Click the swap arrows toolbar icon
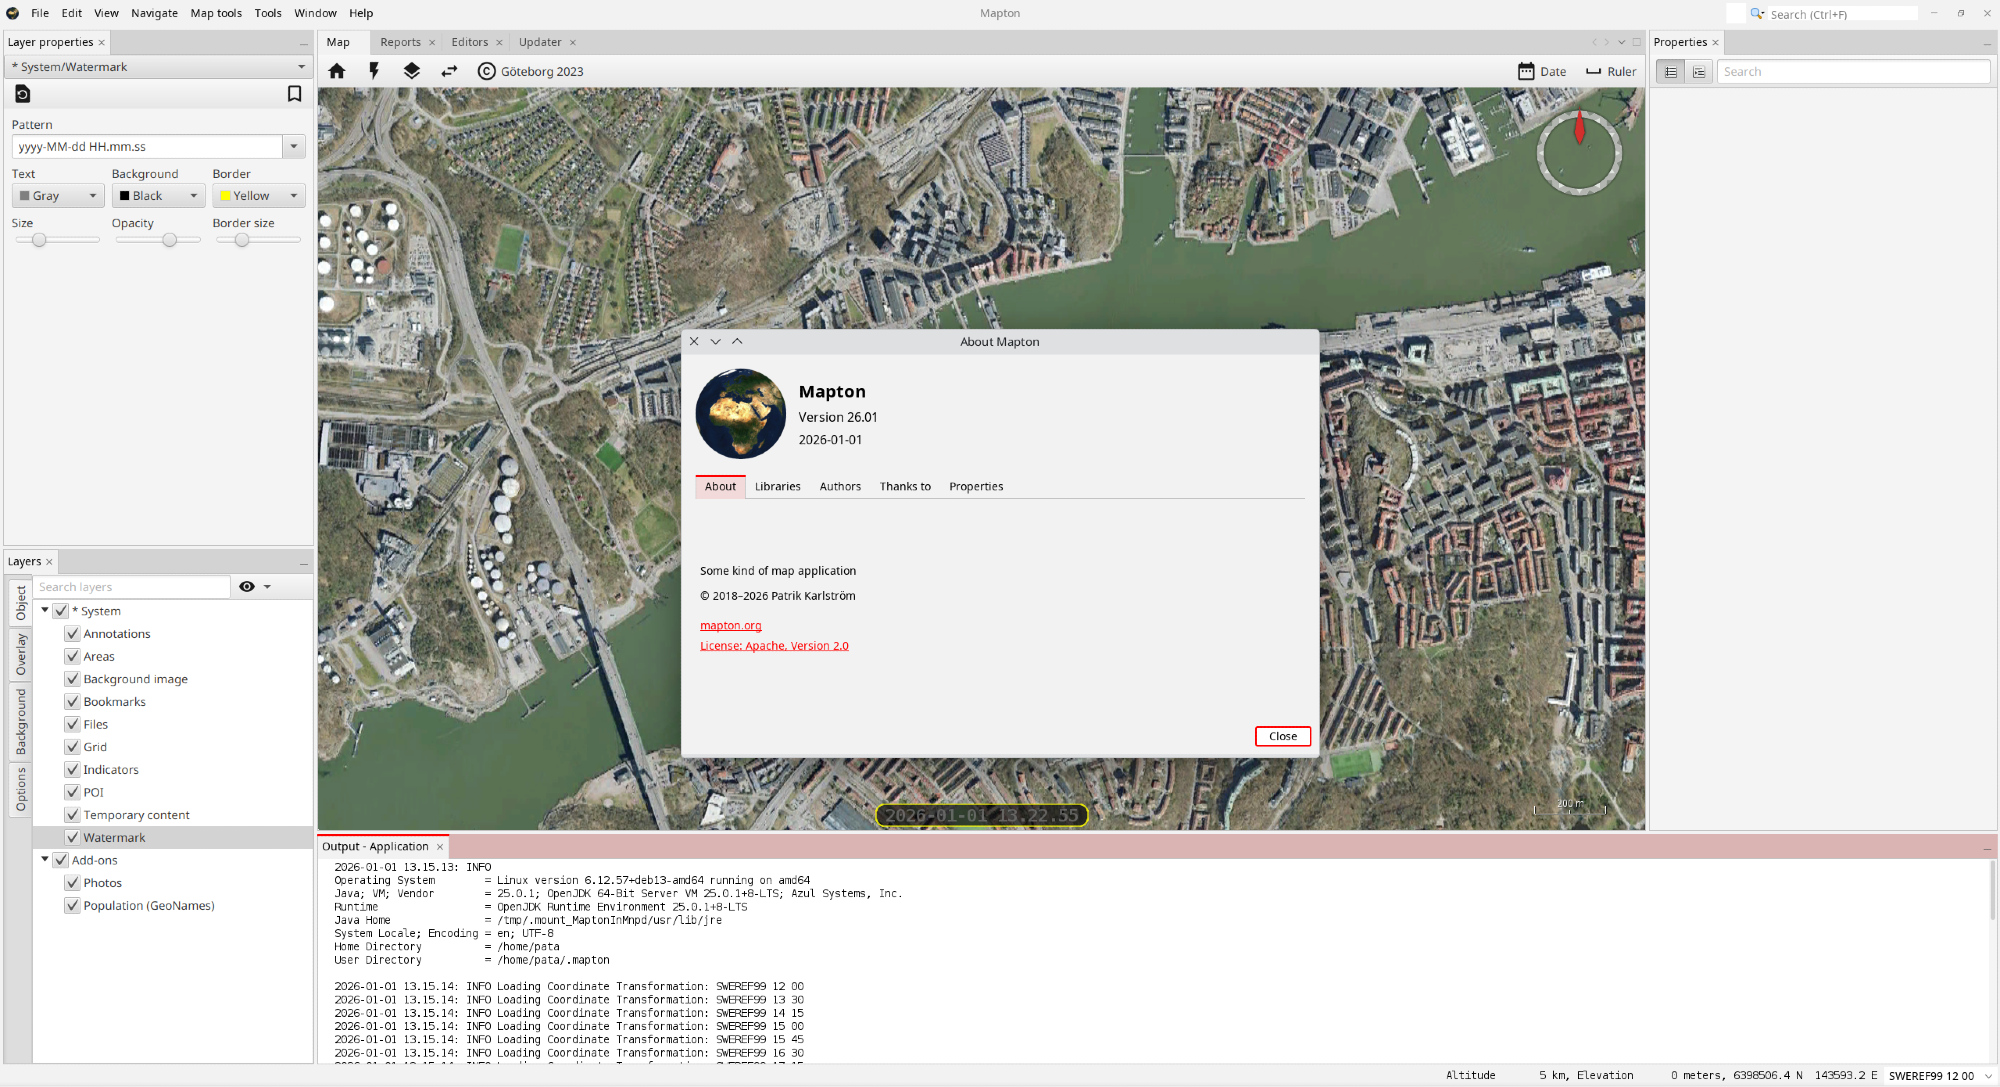The width and height of the screenshot is (2000, 1087). (x=449, y=71)
